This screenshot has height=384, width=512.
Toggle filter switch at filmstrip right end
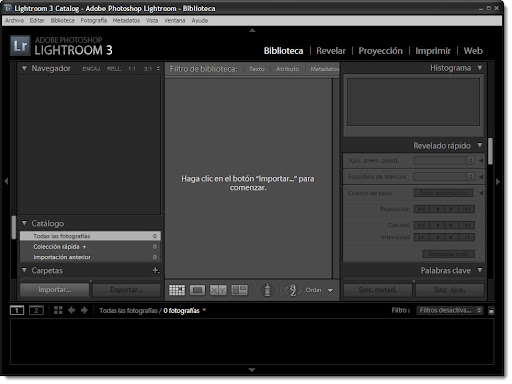pos(491,310)
